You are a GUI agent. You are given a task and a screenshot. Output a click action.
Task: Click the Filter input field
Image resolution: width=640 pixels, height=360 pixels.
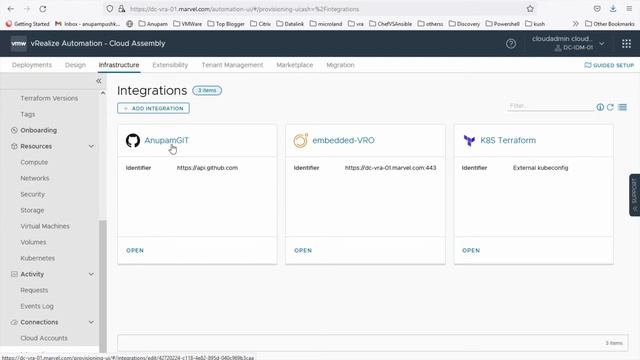pyautogui.click(x=550, y=106)
